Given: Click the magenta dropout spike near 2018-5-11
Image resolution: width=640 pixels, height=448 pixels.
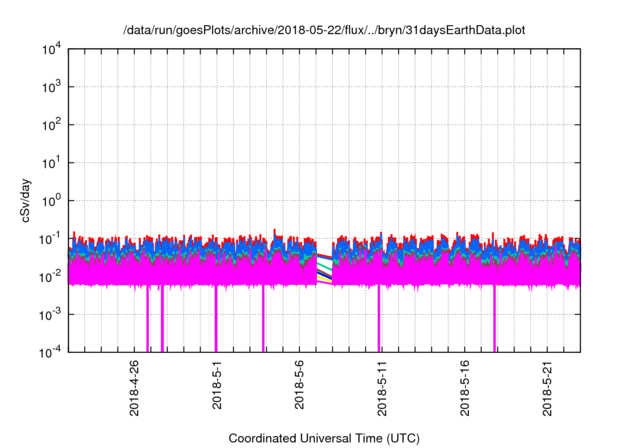Looking at the screenshot, I should pos(379,318).
